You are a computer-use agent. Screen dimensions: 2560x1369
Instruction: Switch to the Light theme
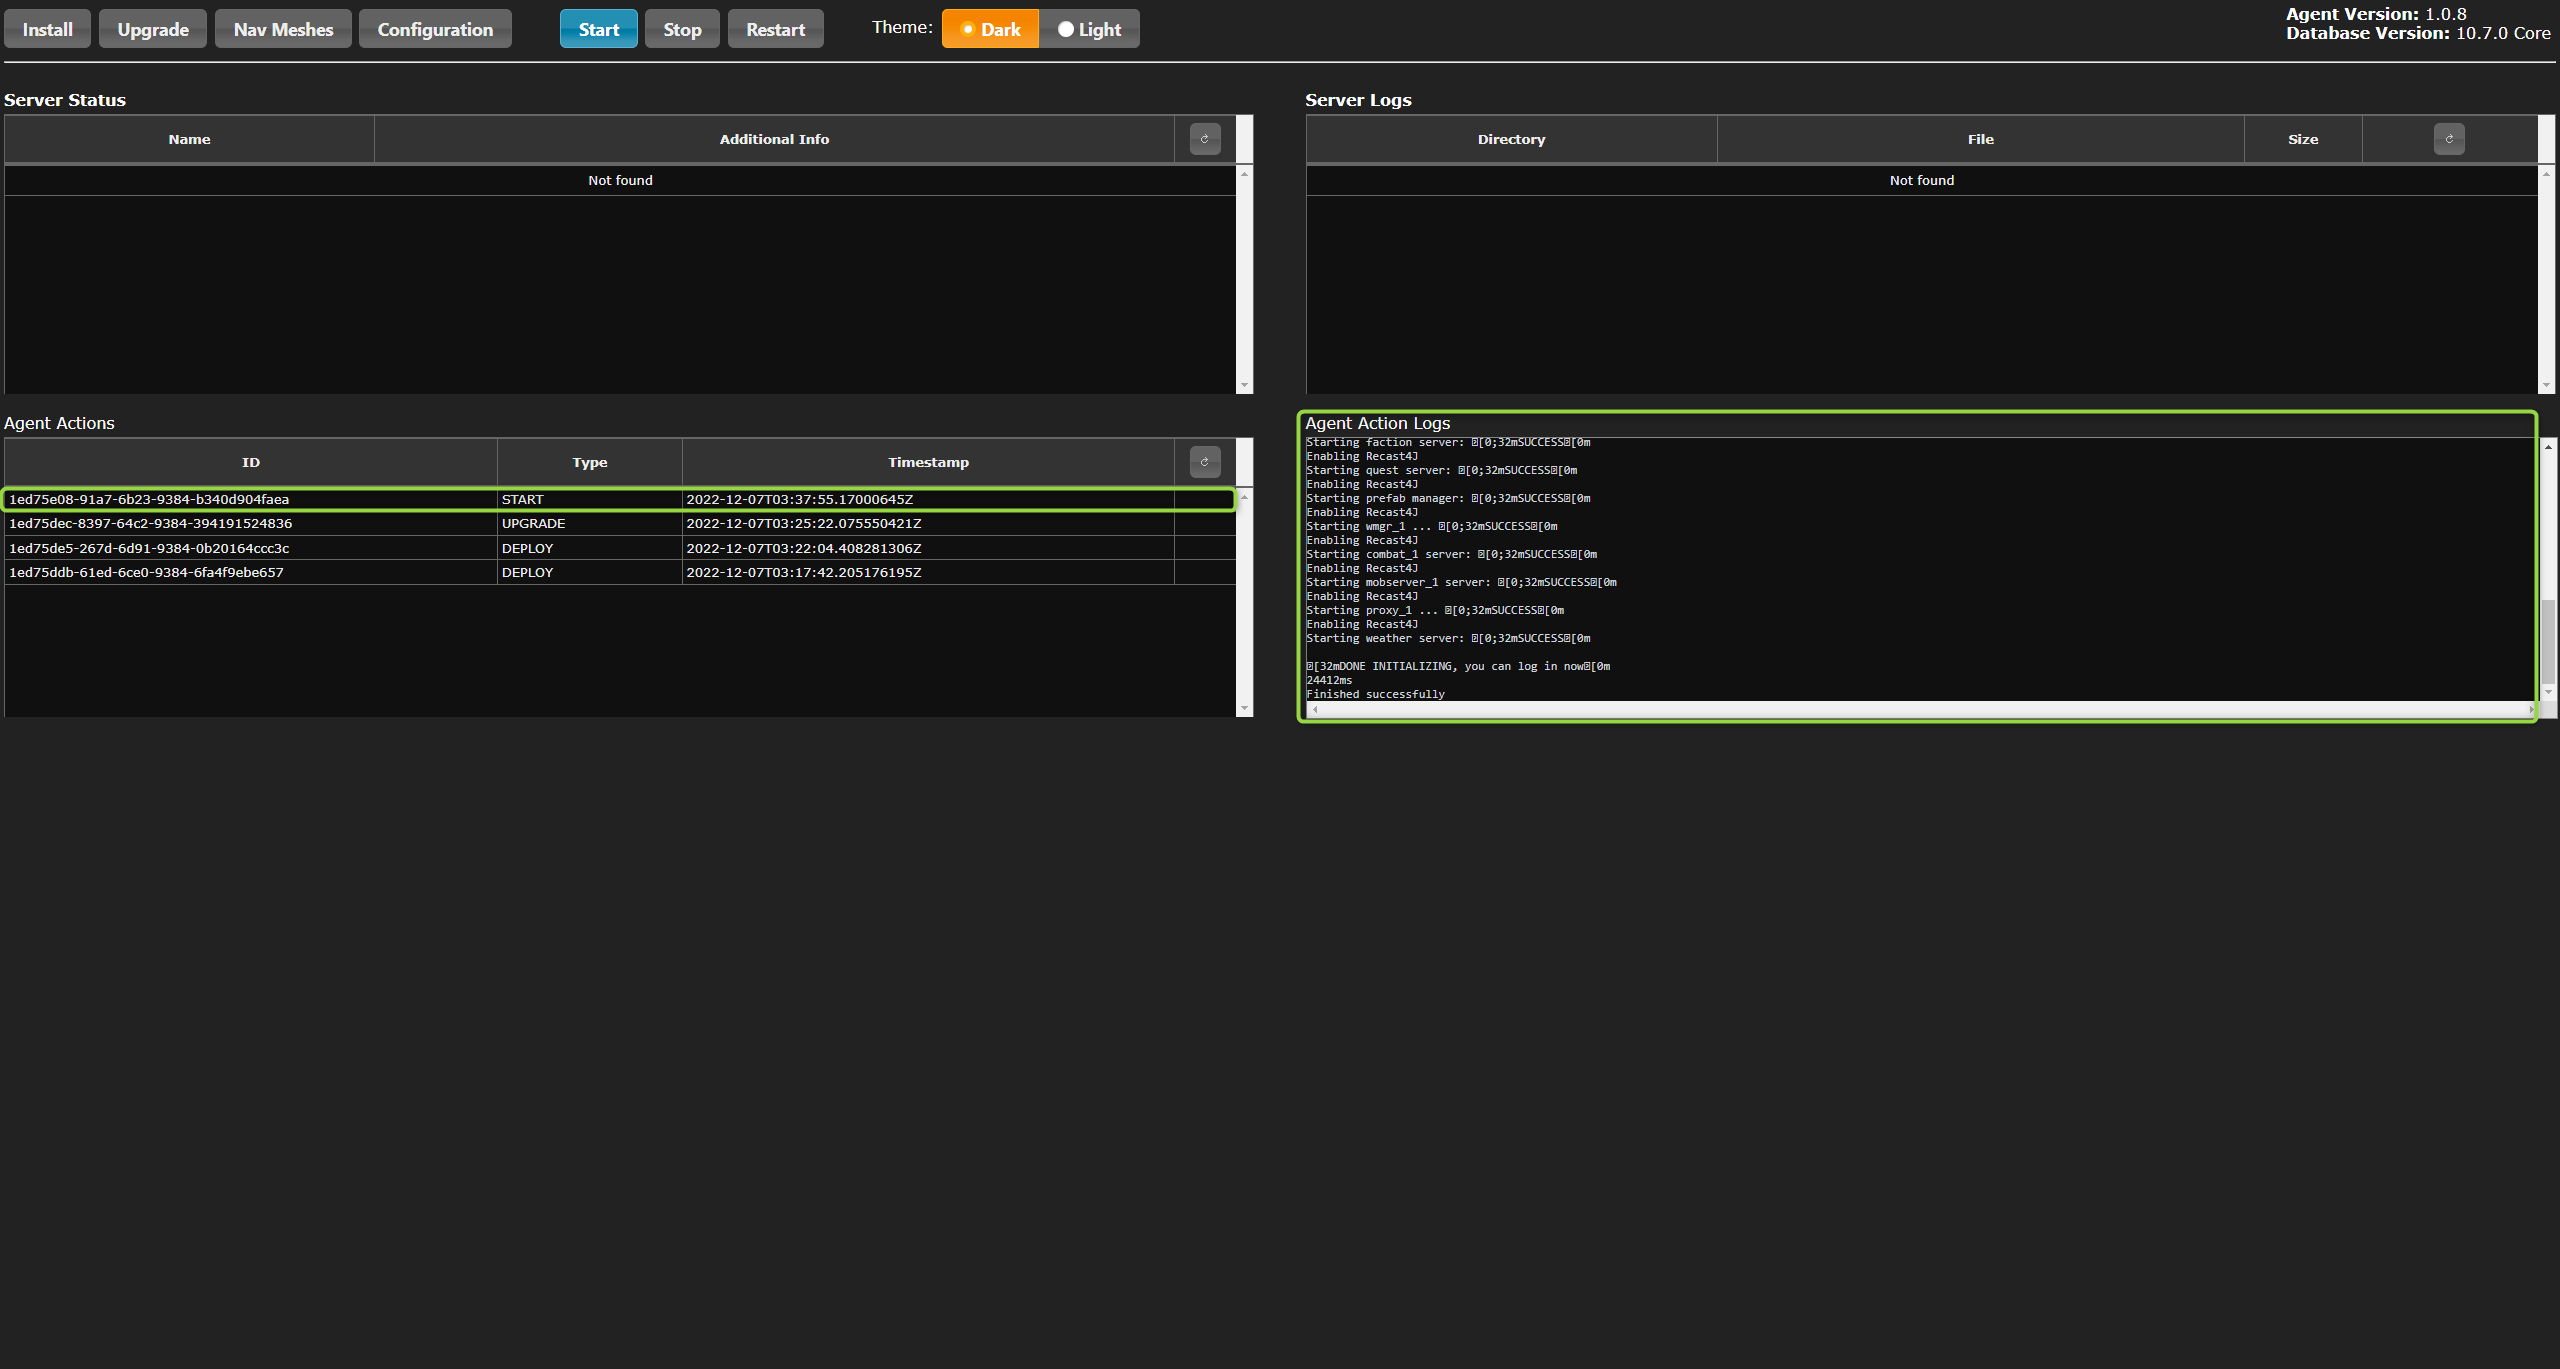1089,29
